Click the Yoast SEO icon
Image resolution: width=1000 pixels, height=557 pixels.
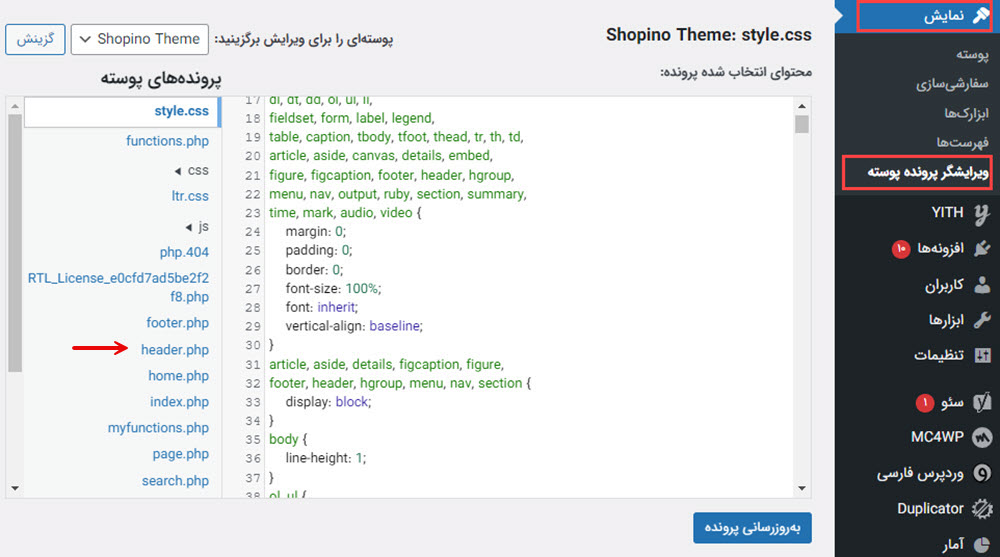pos(981,403)
